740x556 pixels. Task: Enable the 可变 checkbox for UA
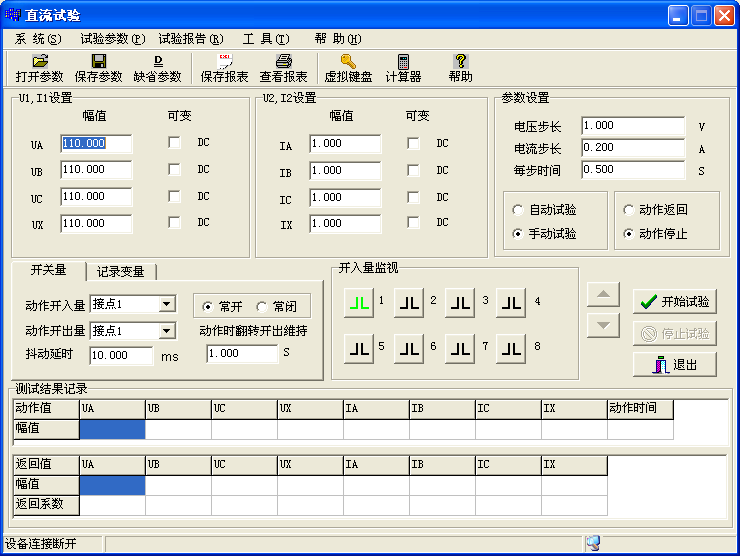[x=175, y=143]
